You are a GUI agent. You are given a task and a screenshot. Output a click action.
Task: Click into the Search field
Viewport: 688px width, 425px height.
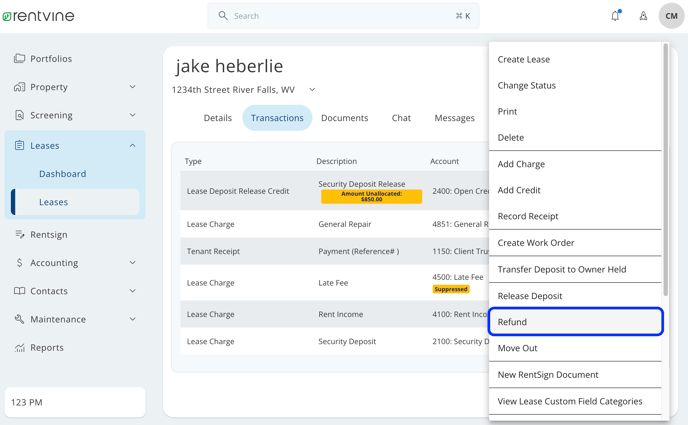point(343,16)
